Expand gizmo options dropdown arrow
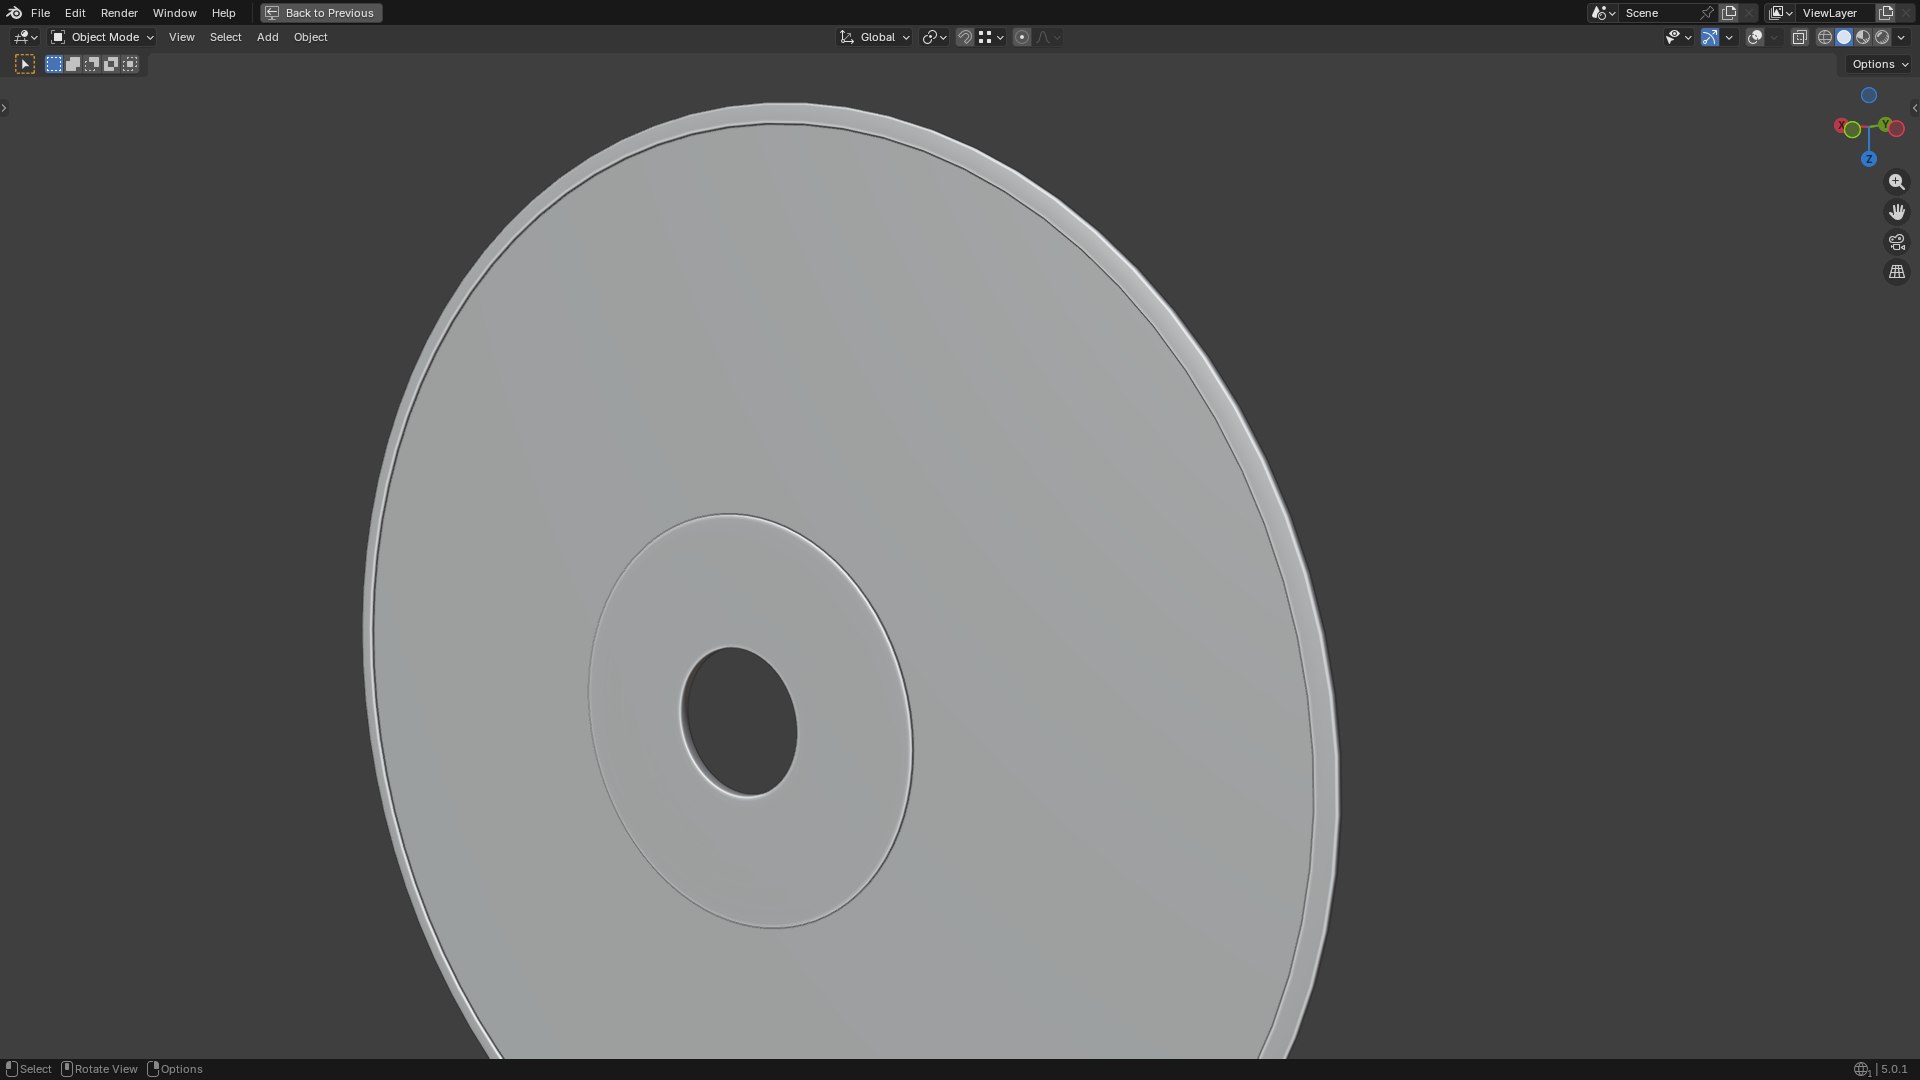Image resolution: width=1920 pixels, height=1080 pixels. click(x=1729, y=37)
